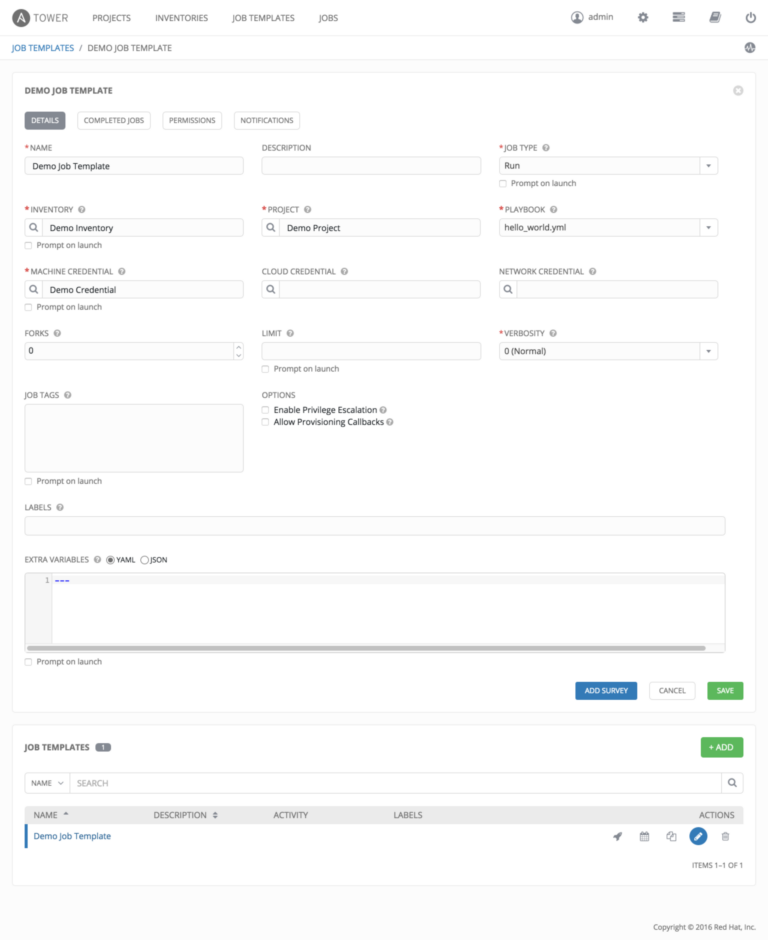
Task: Open the Verbosity dropdown
Action: (x=608, y=351)
